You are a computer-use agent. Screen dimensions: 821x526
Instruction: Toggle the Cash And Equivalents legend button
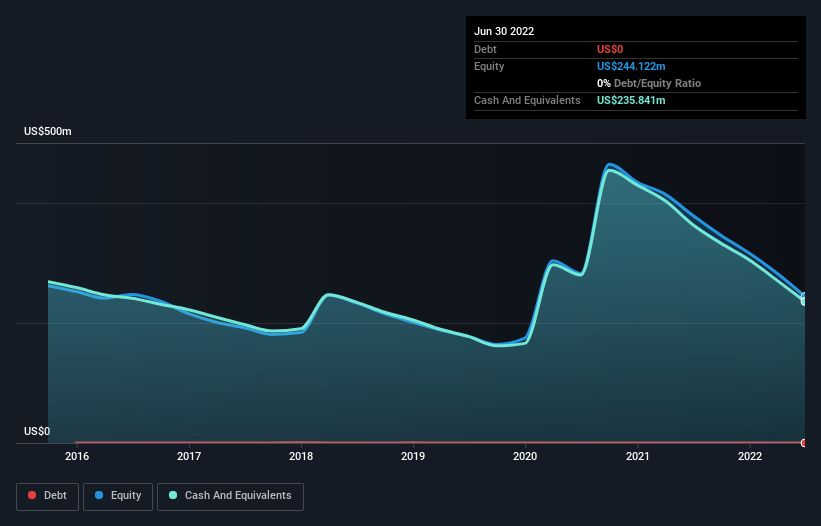pyautogui.click(x=230, y=496)
